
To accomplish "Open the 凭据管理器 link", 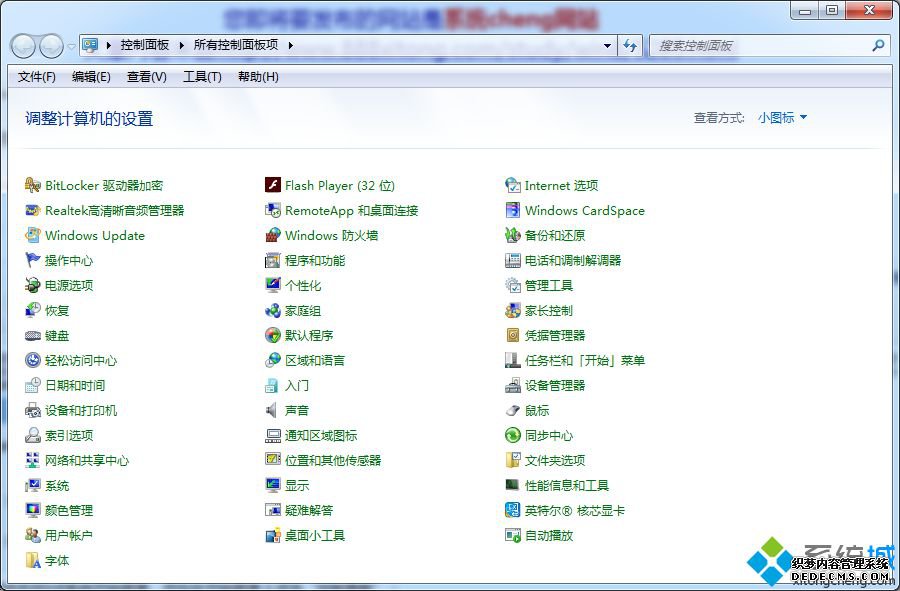I will click(x=555, y=336).
